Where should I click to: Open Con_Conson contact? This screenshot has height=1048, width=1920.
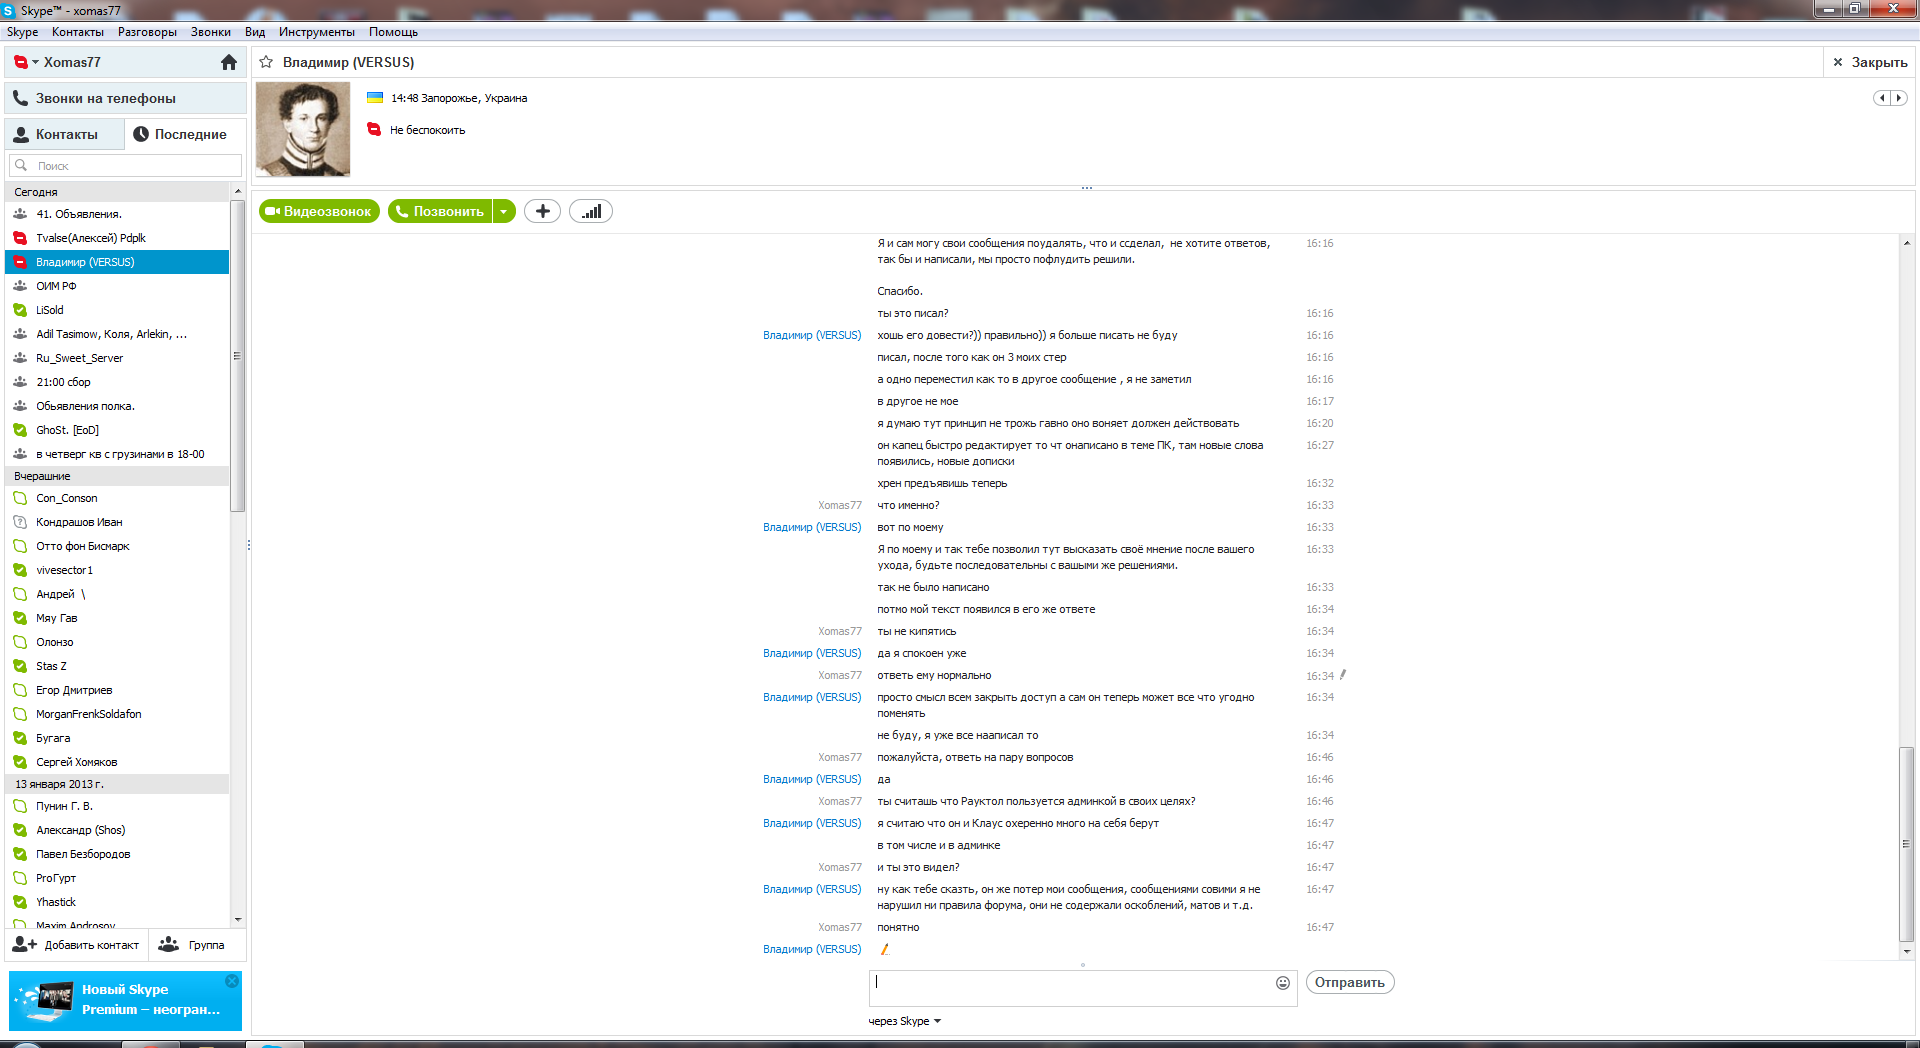point(118,498)
